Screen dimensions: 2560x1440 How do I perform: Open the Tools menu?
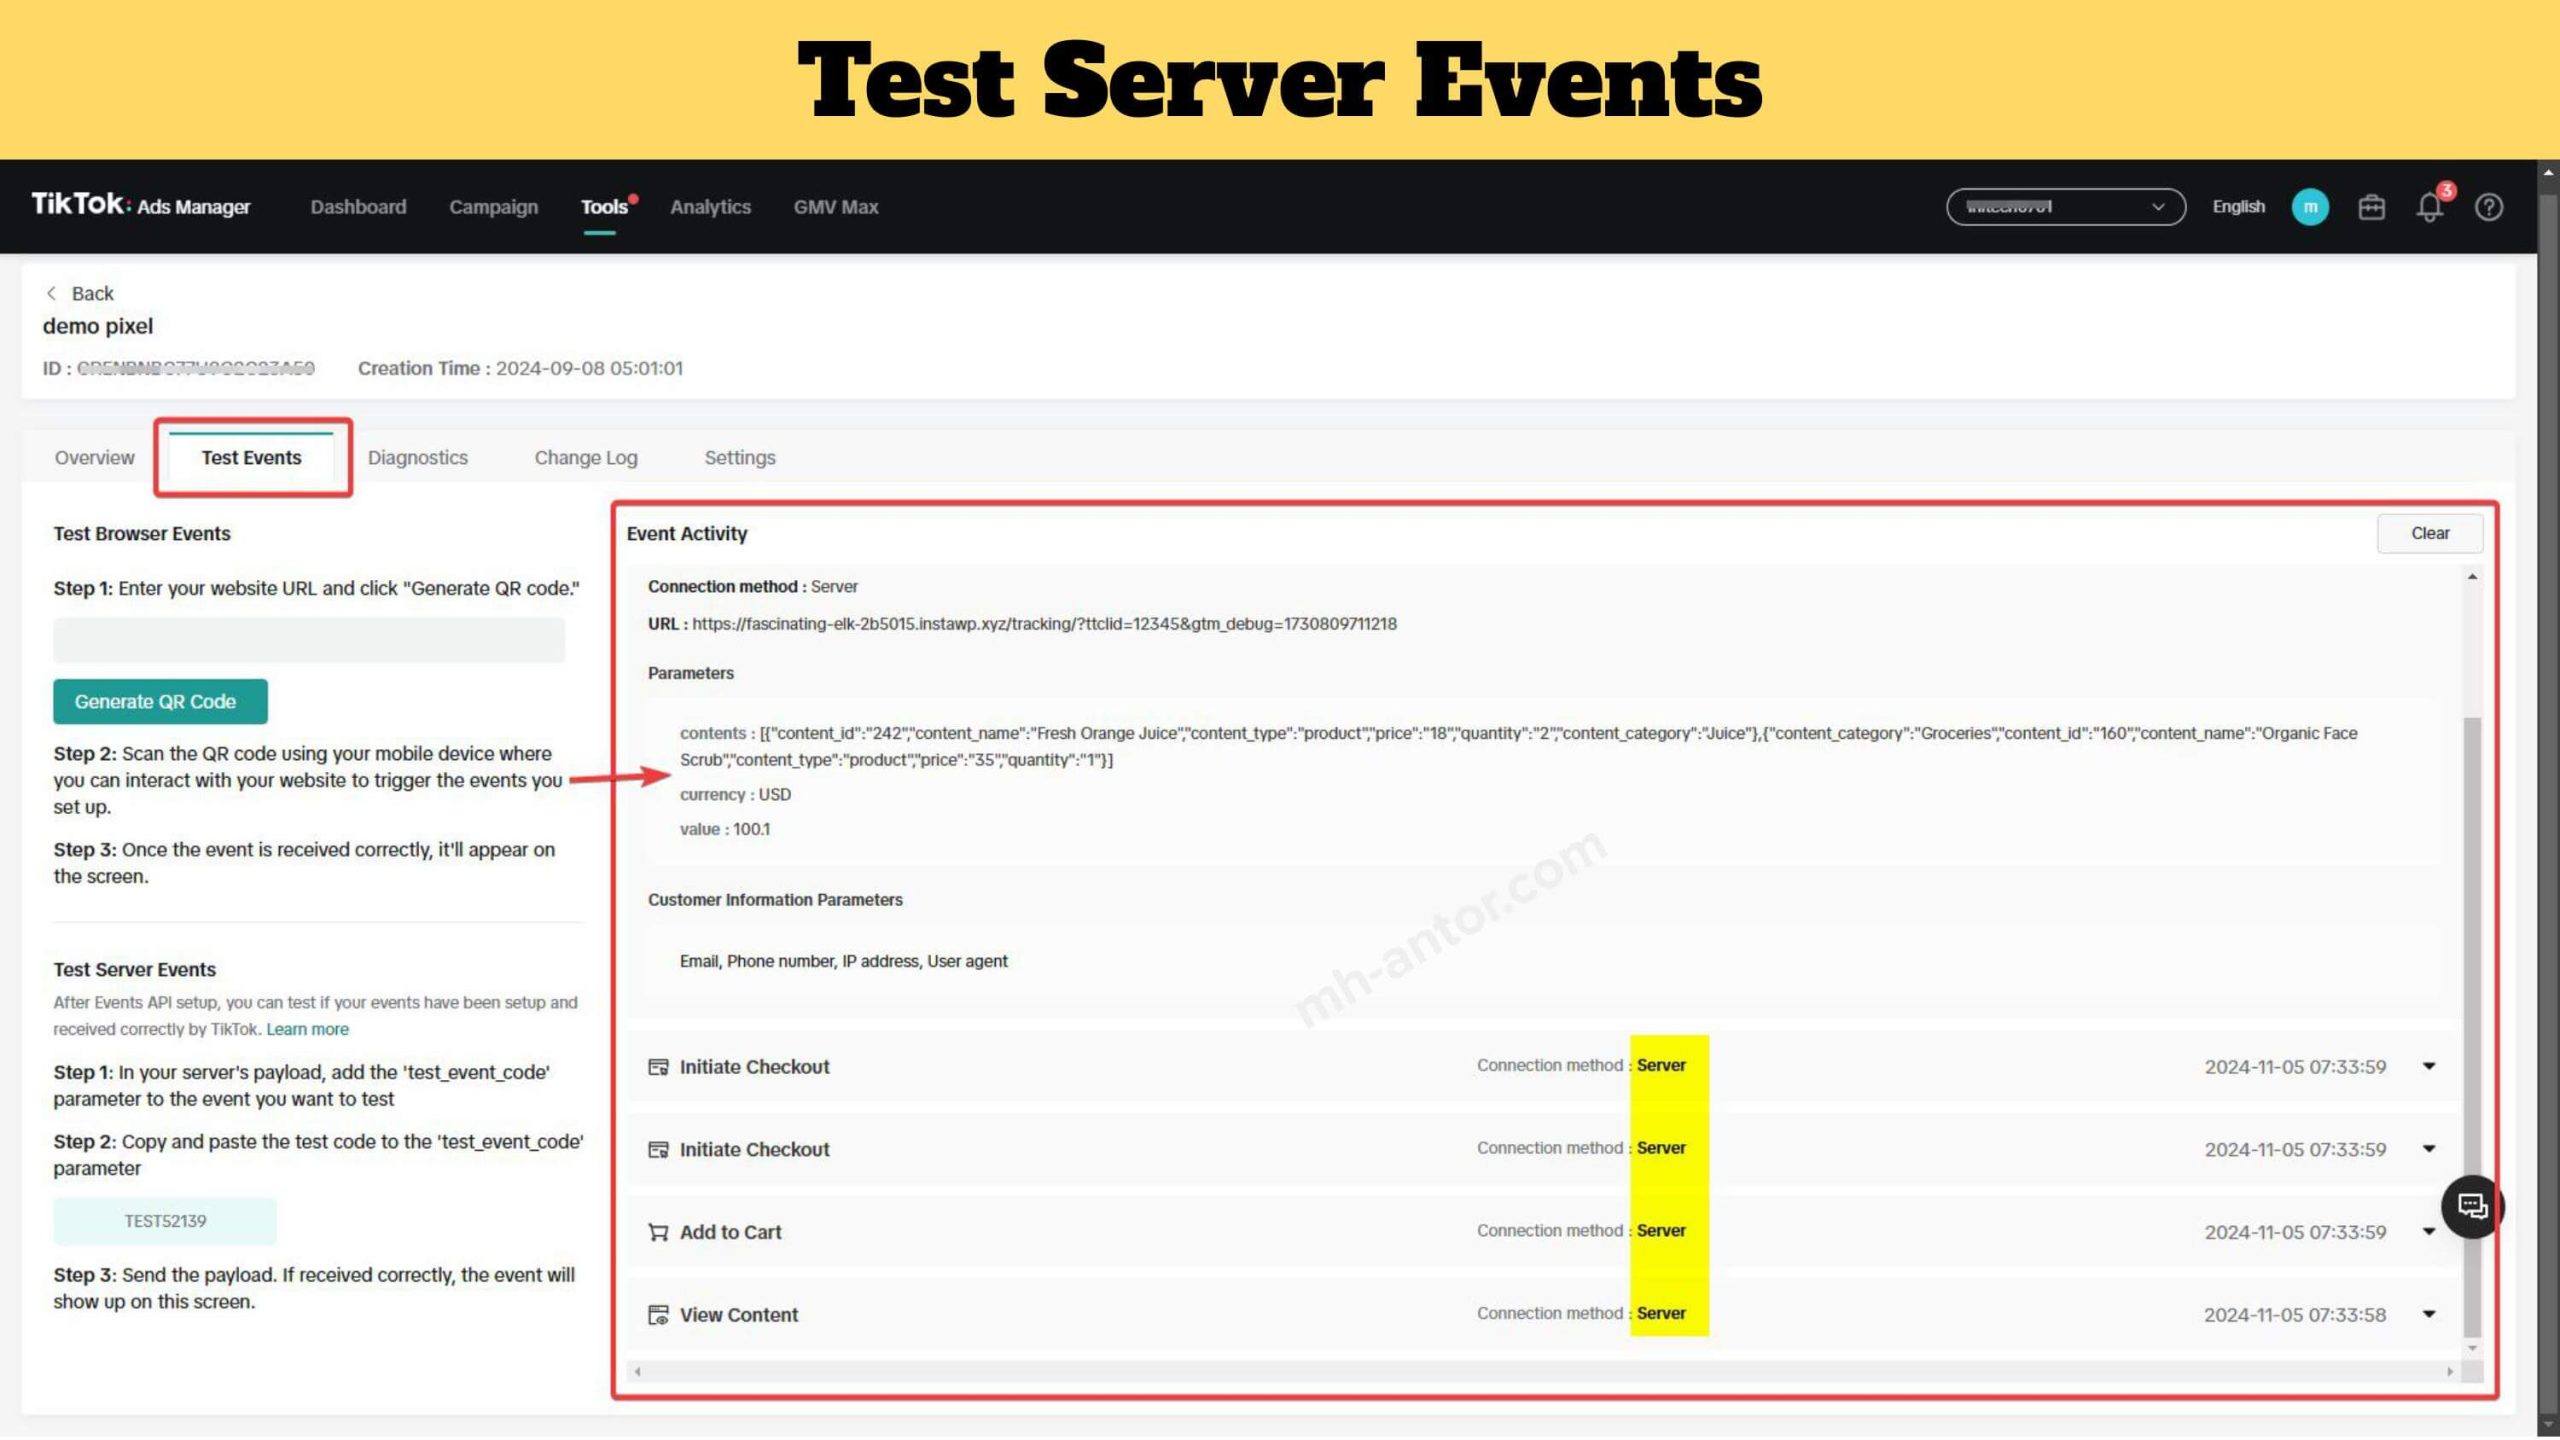604,207
